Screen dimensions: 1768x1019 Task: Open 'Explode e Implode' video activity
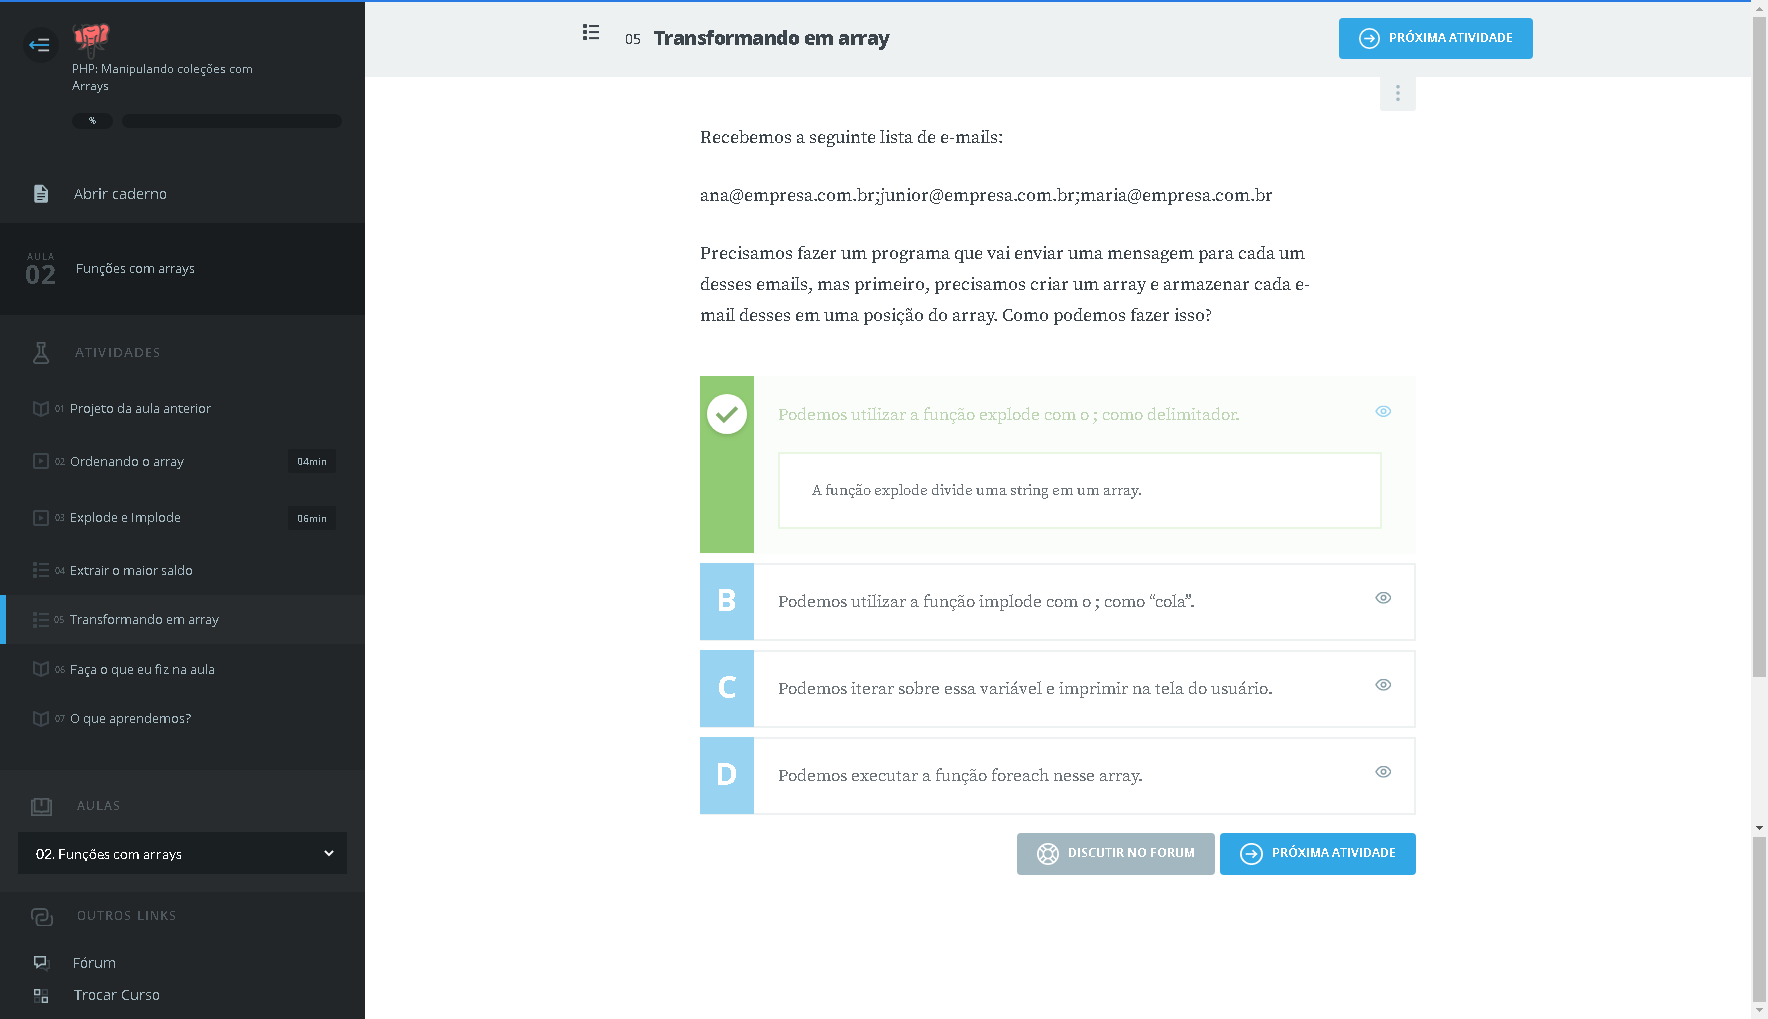tap(125, 518)
